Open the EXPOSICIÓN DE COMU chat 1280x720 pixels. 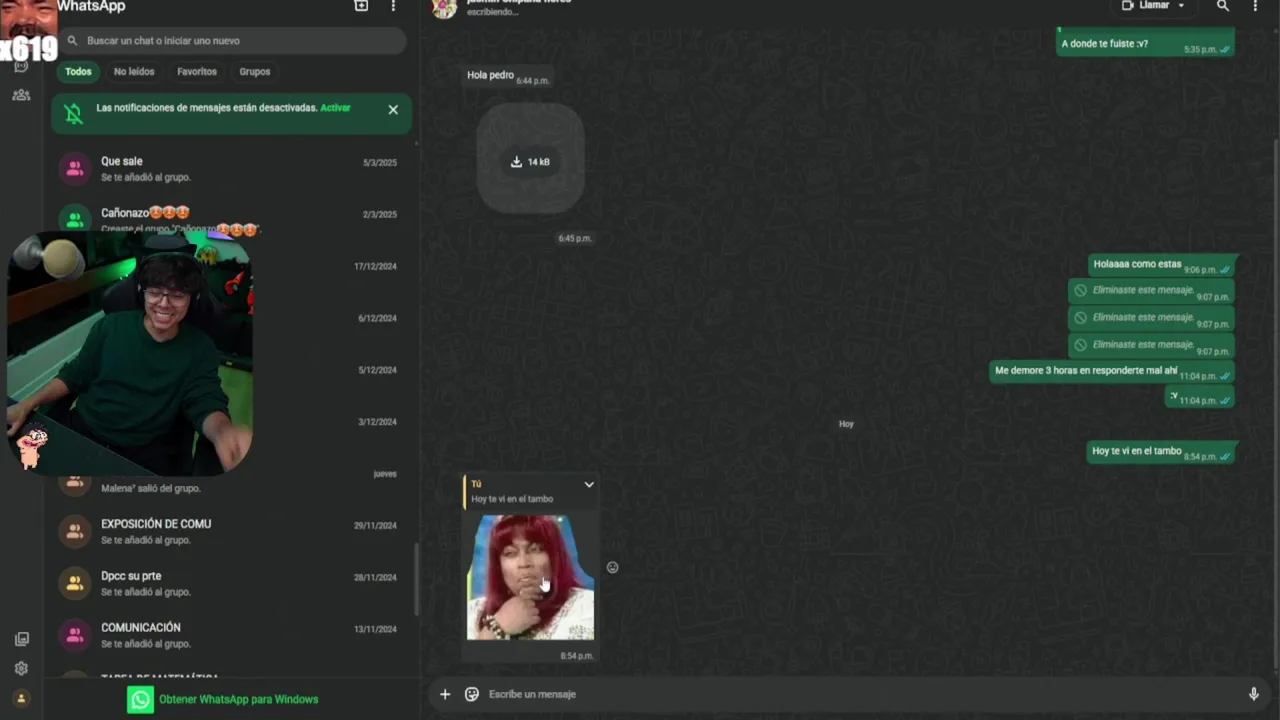[232, 531]
